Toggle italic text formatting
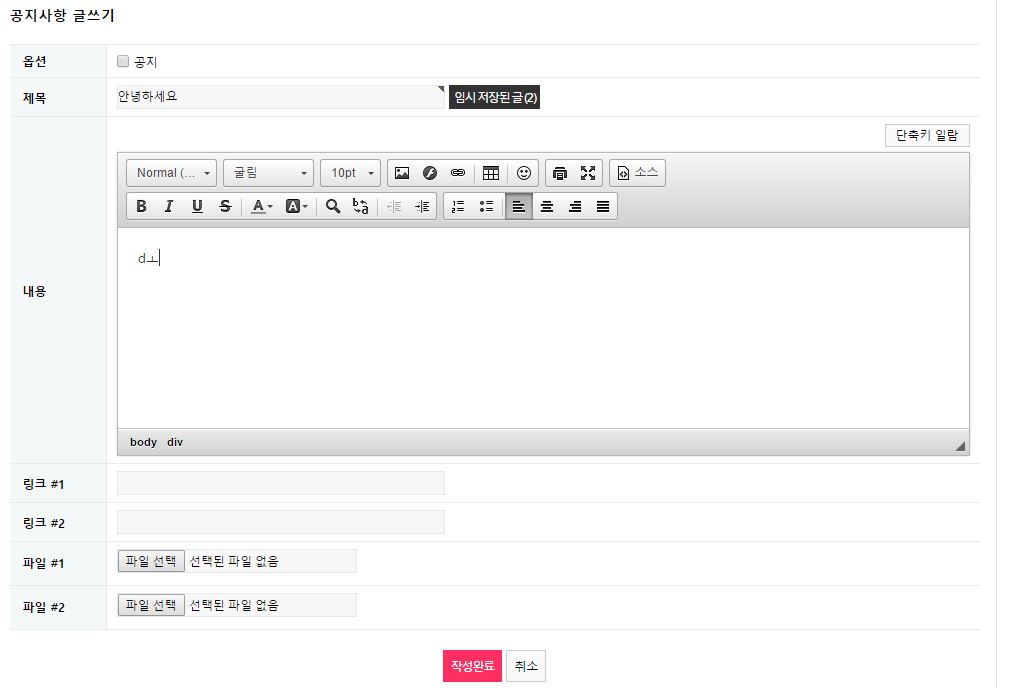Screen dimensions: 1024x688 [169, 206]
